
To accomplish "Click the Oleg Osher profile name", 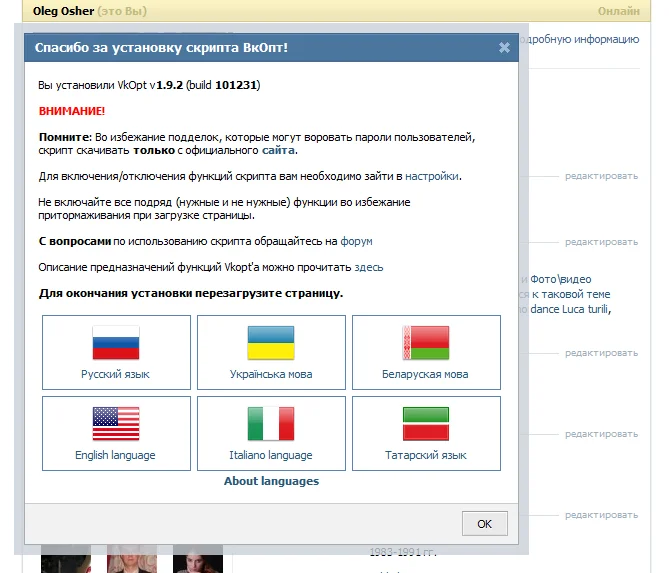I will point(64,11).
